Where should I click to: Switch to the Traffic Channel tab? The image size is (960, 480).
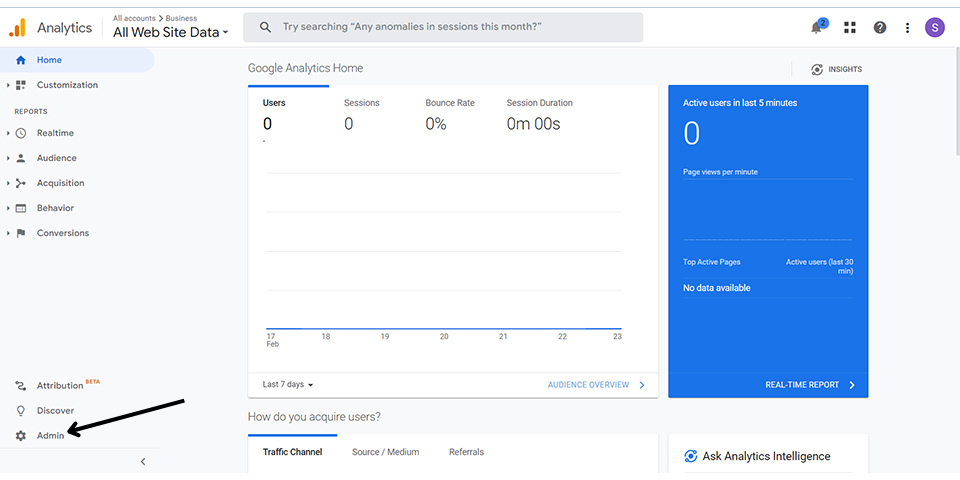293,452
